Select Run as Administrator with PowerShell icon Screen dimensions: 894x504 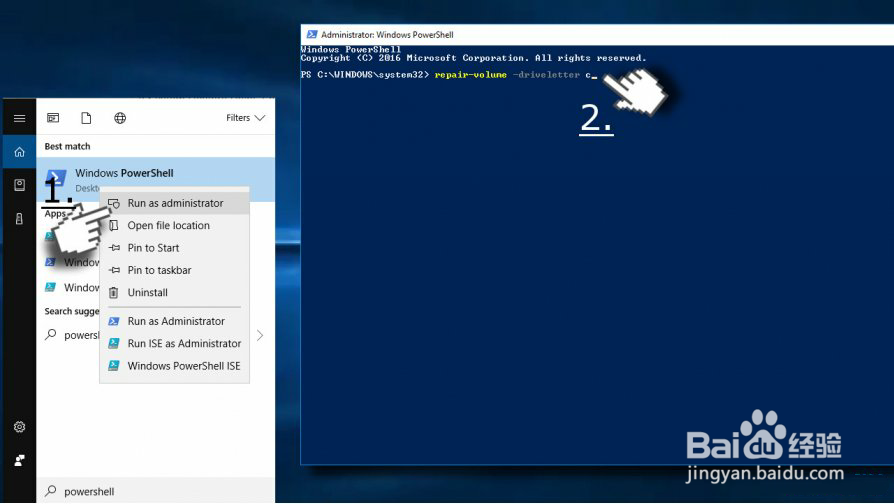(x=175, y=321)
